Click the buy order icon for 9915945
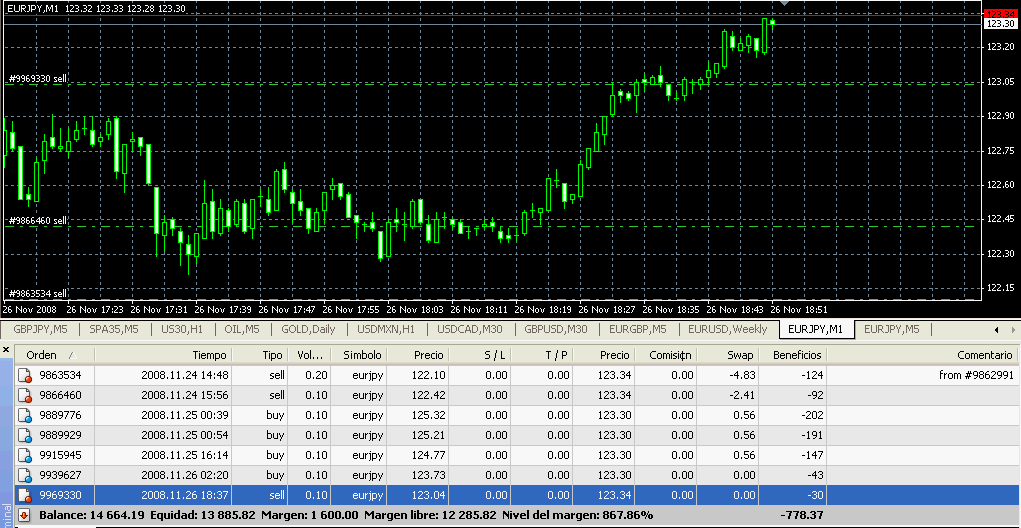1021x528 pixels. tap(24, 455)
